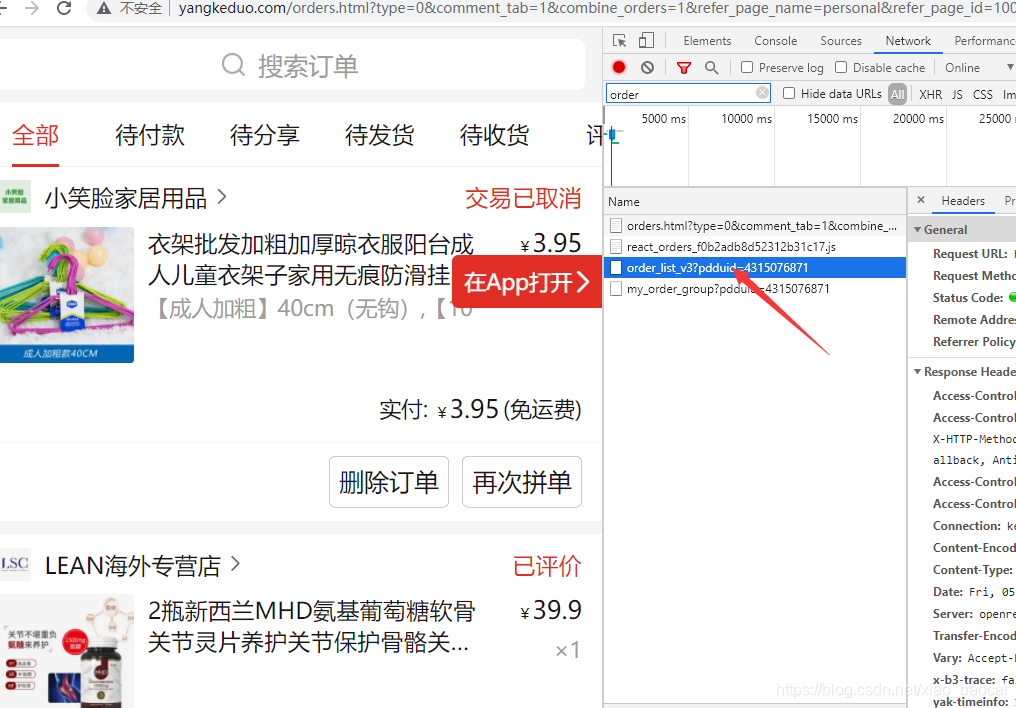
Task: Select the react_orders_f0b2adb8d52312b31c17.js request
Action: tap(755, 247)
